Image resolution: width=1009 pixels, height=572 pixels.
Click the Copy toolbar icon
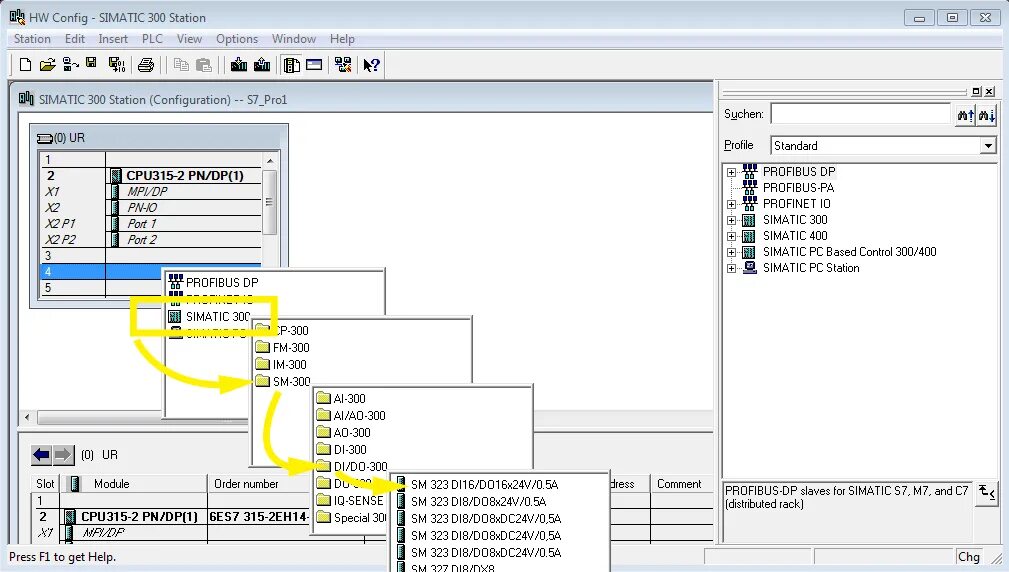(x=181, y=65)
